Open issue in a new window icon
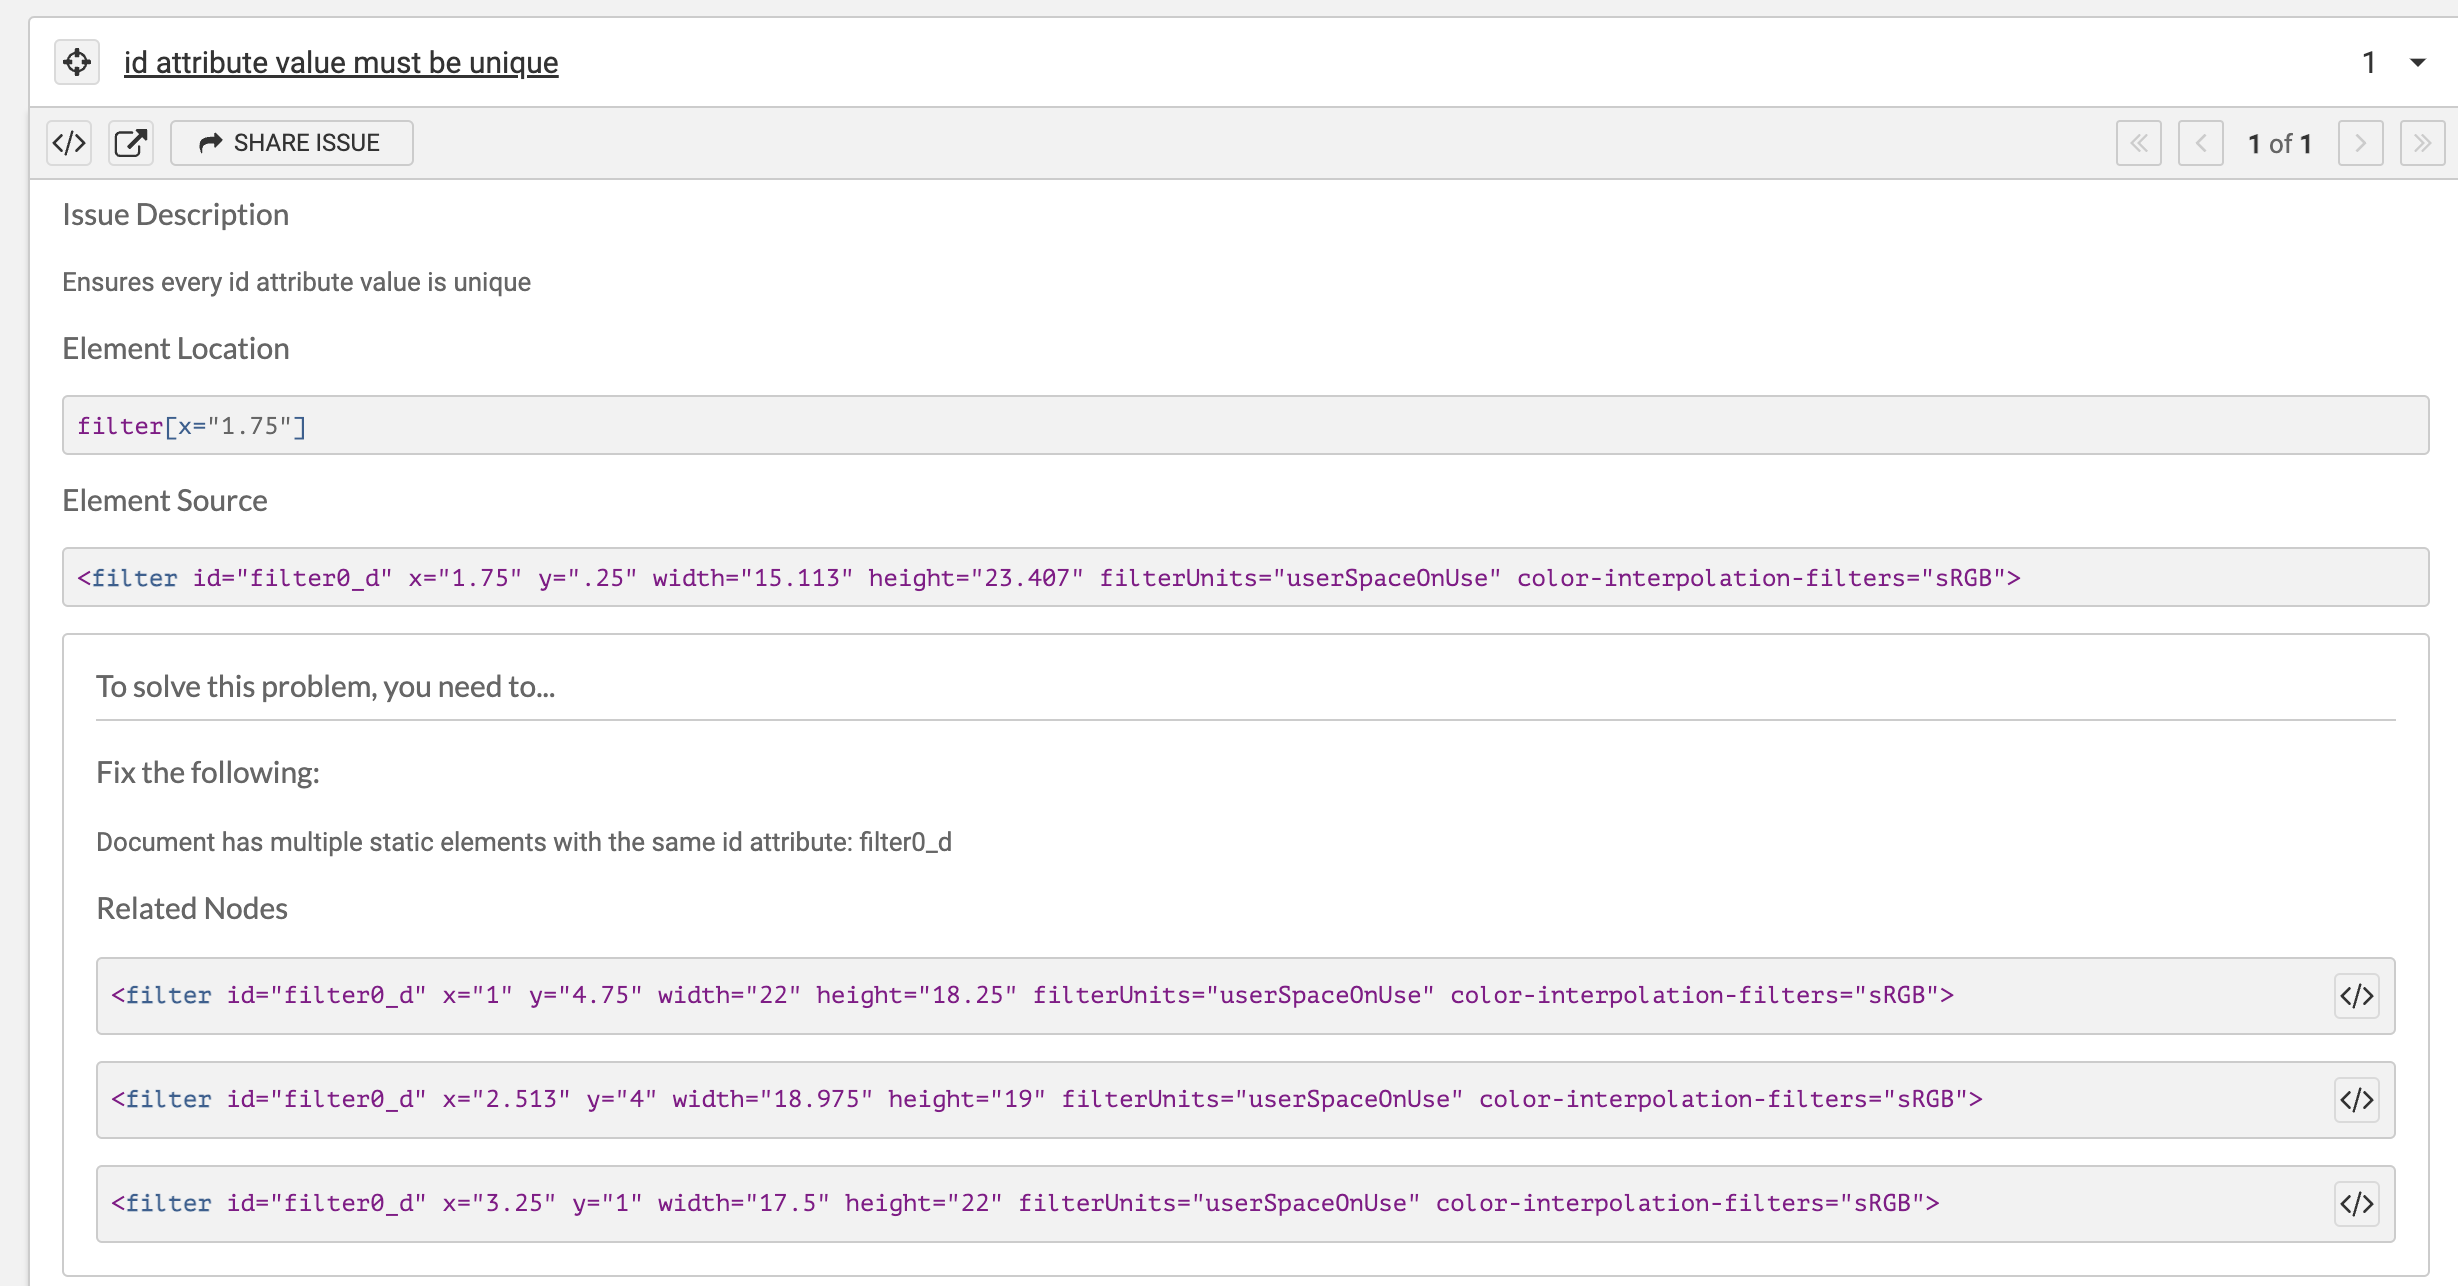Image resolution: width=2458 pixels, height=1286 pixels. (131, 142)
